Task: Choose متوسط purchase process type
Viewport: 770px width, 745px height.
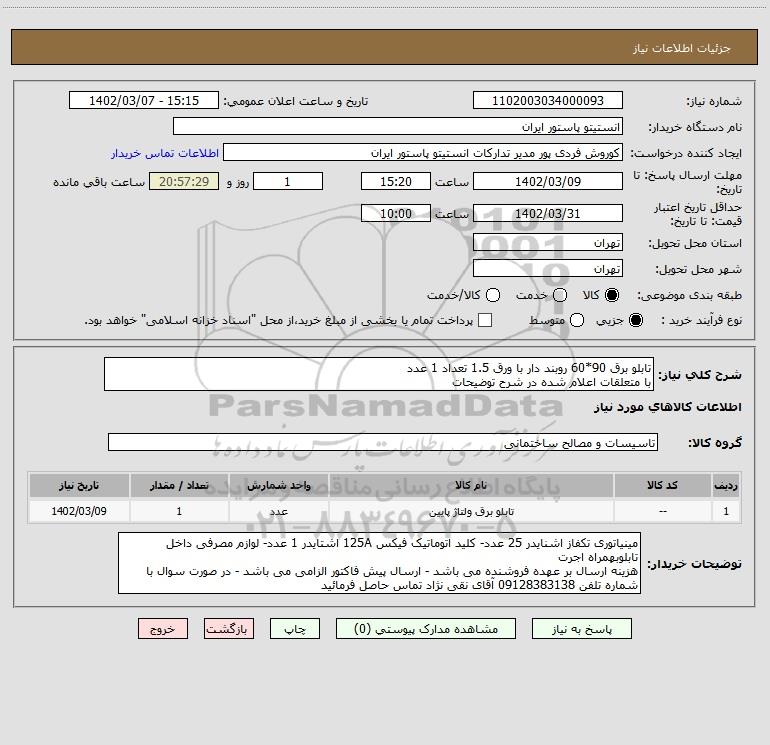Action: point(577,320)
